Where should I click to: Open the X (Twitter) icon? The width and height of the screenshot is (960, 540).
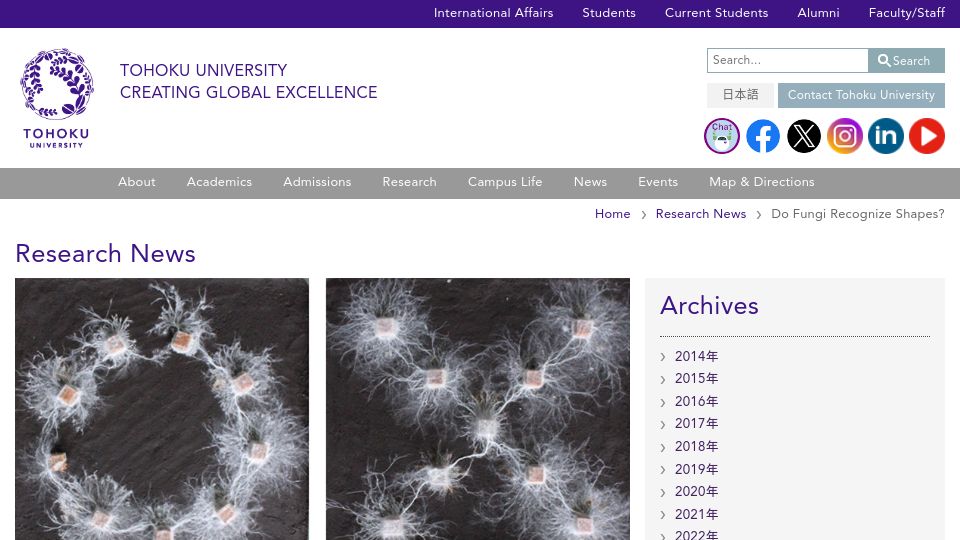tap(804, 136)
